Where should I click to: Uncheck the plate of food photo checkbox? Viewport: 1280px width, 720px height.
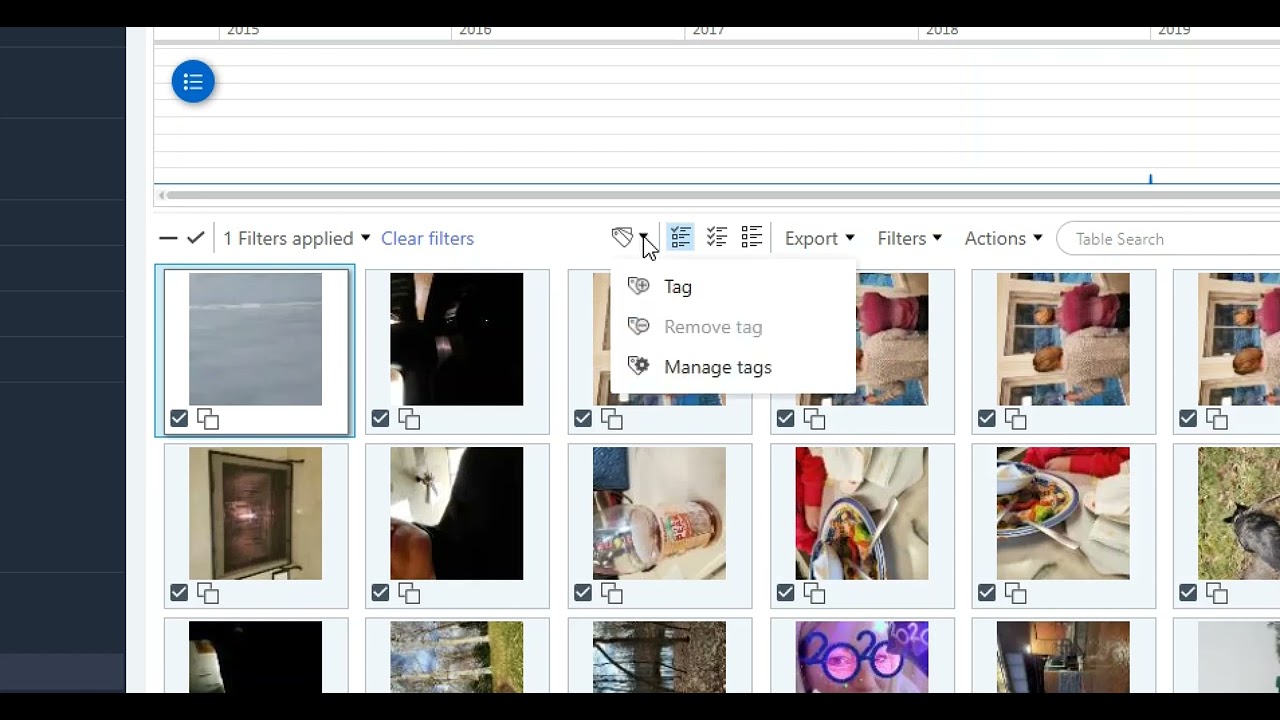click(986, 593)
